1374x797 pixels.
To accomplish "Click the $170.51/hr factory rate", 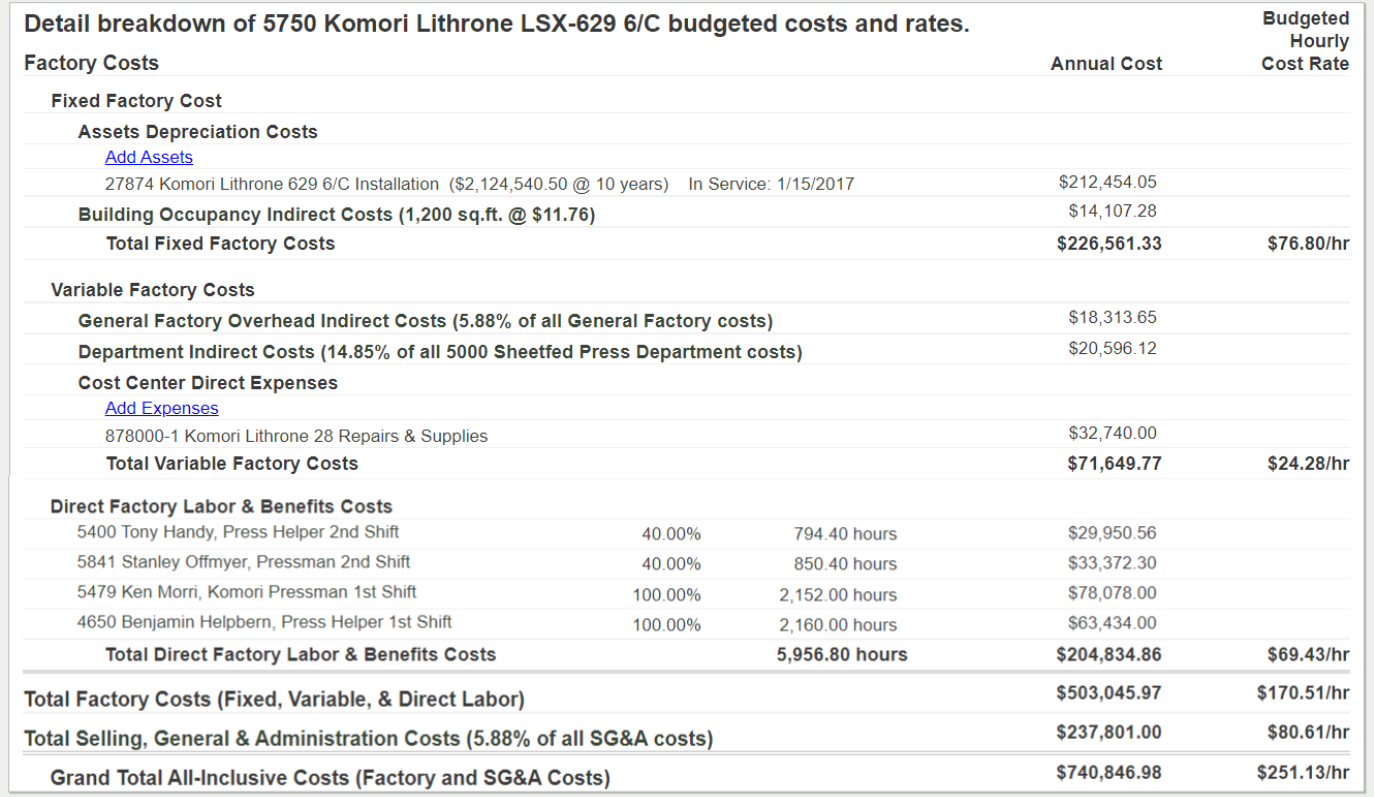I will (x=1303, y=692).
